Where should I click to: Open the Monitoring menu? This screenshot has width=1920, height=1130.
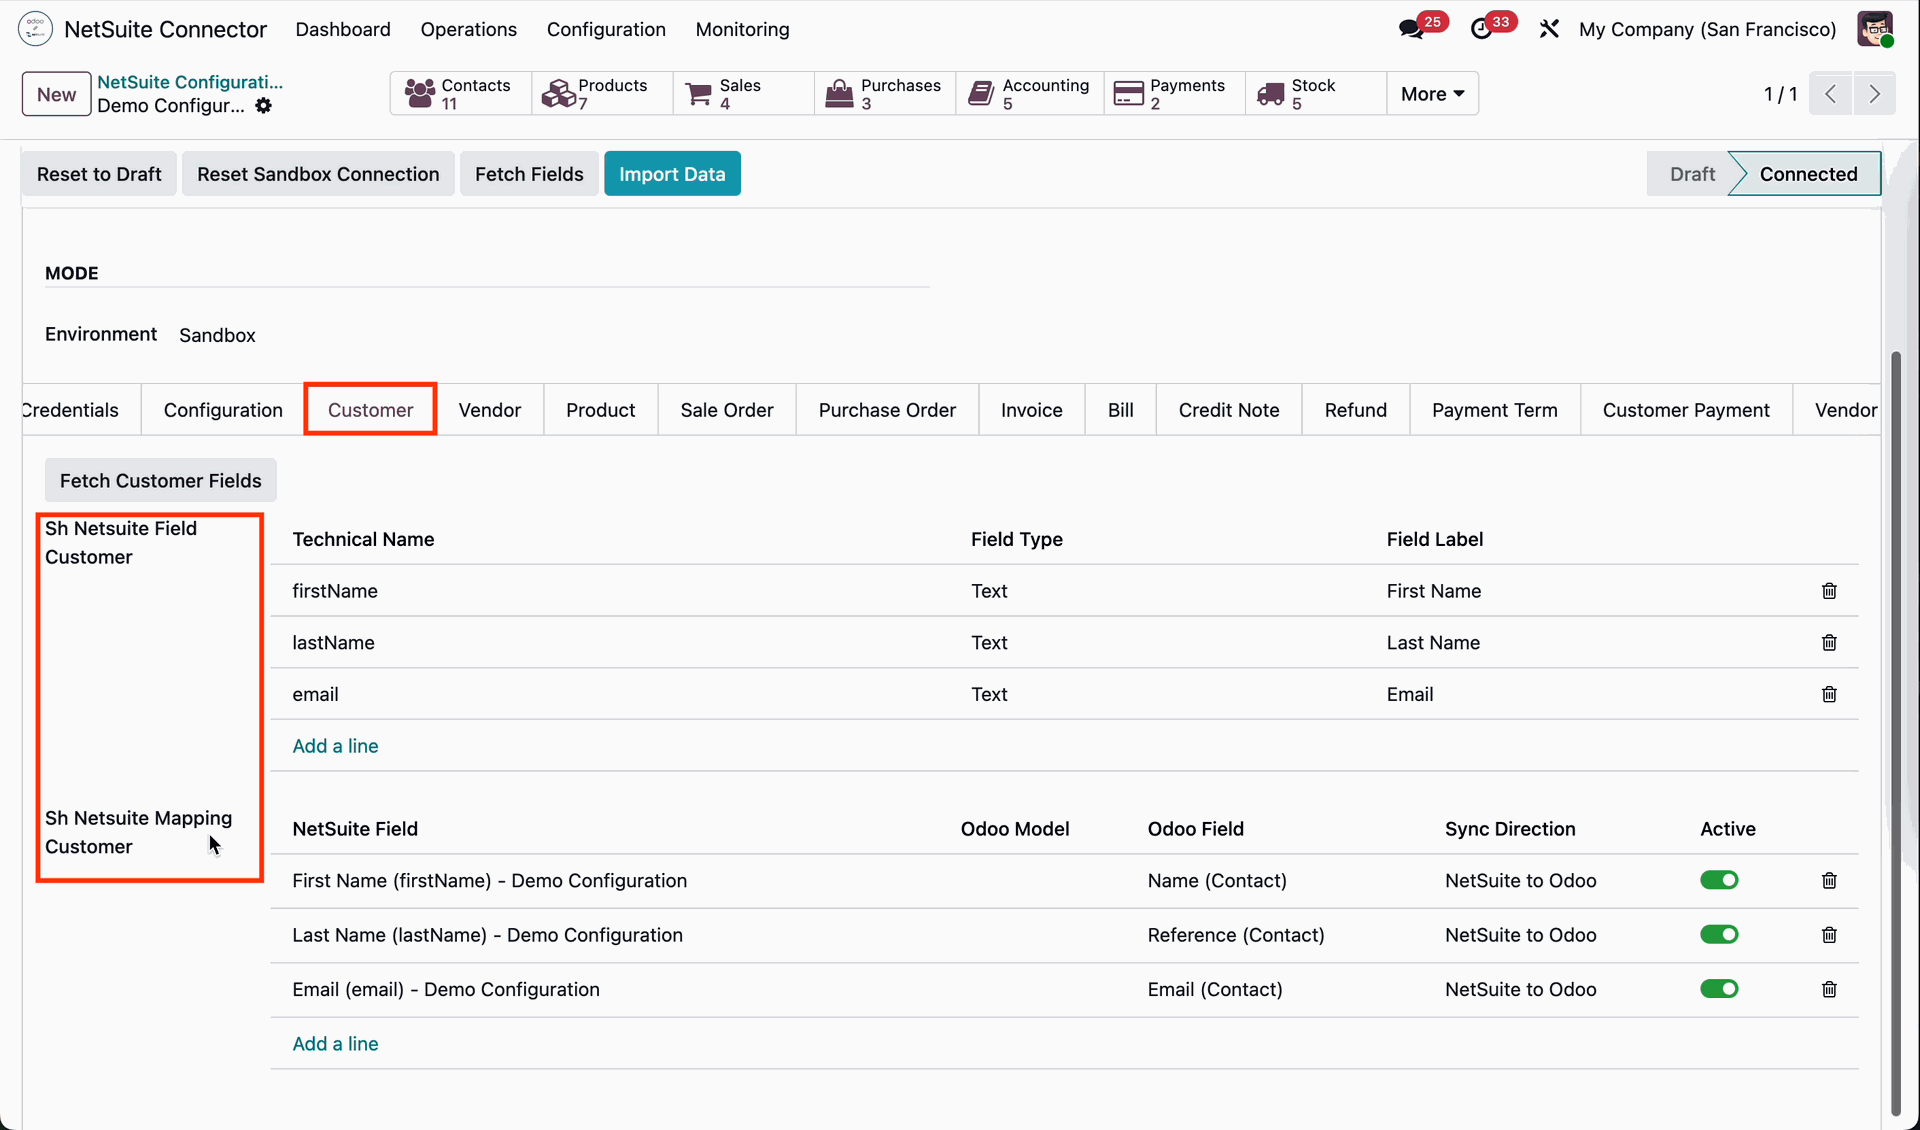click(x=743, y=29)
